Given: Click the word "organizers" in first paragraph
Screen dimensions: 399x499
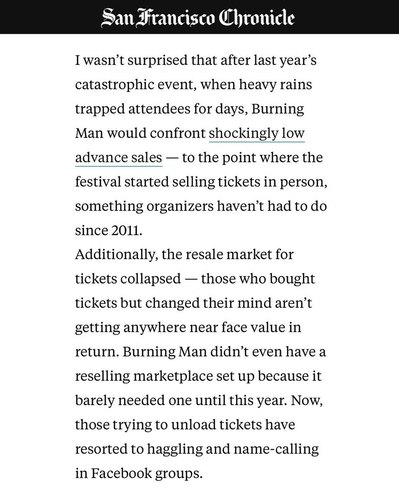Looking at the screenshot, I should pos(180,206).
